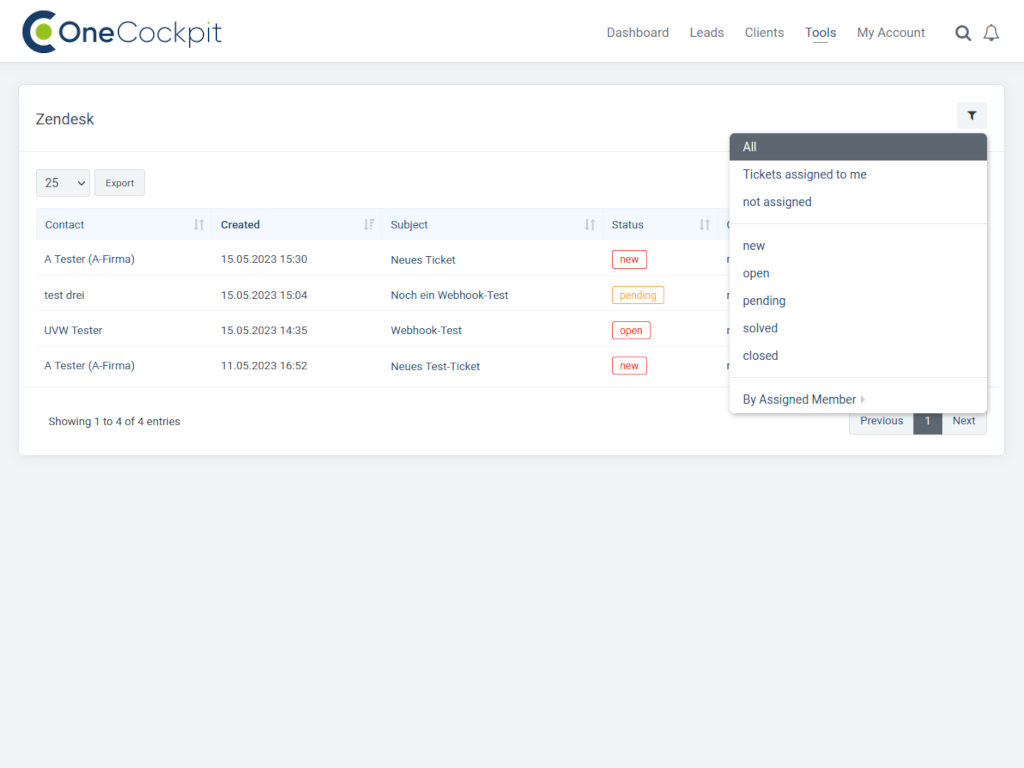This screenshot has width=1024, height=768.
Task: Open the page size dropdown showing 25
Action: [x=63, y=183]
